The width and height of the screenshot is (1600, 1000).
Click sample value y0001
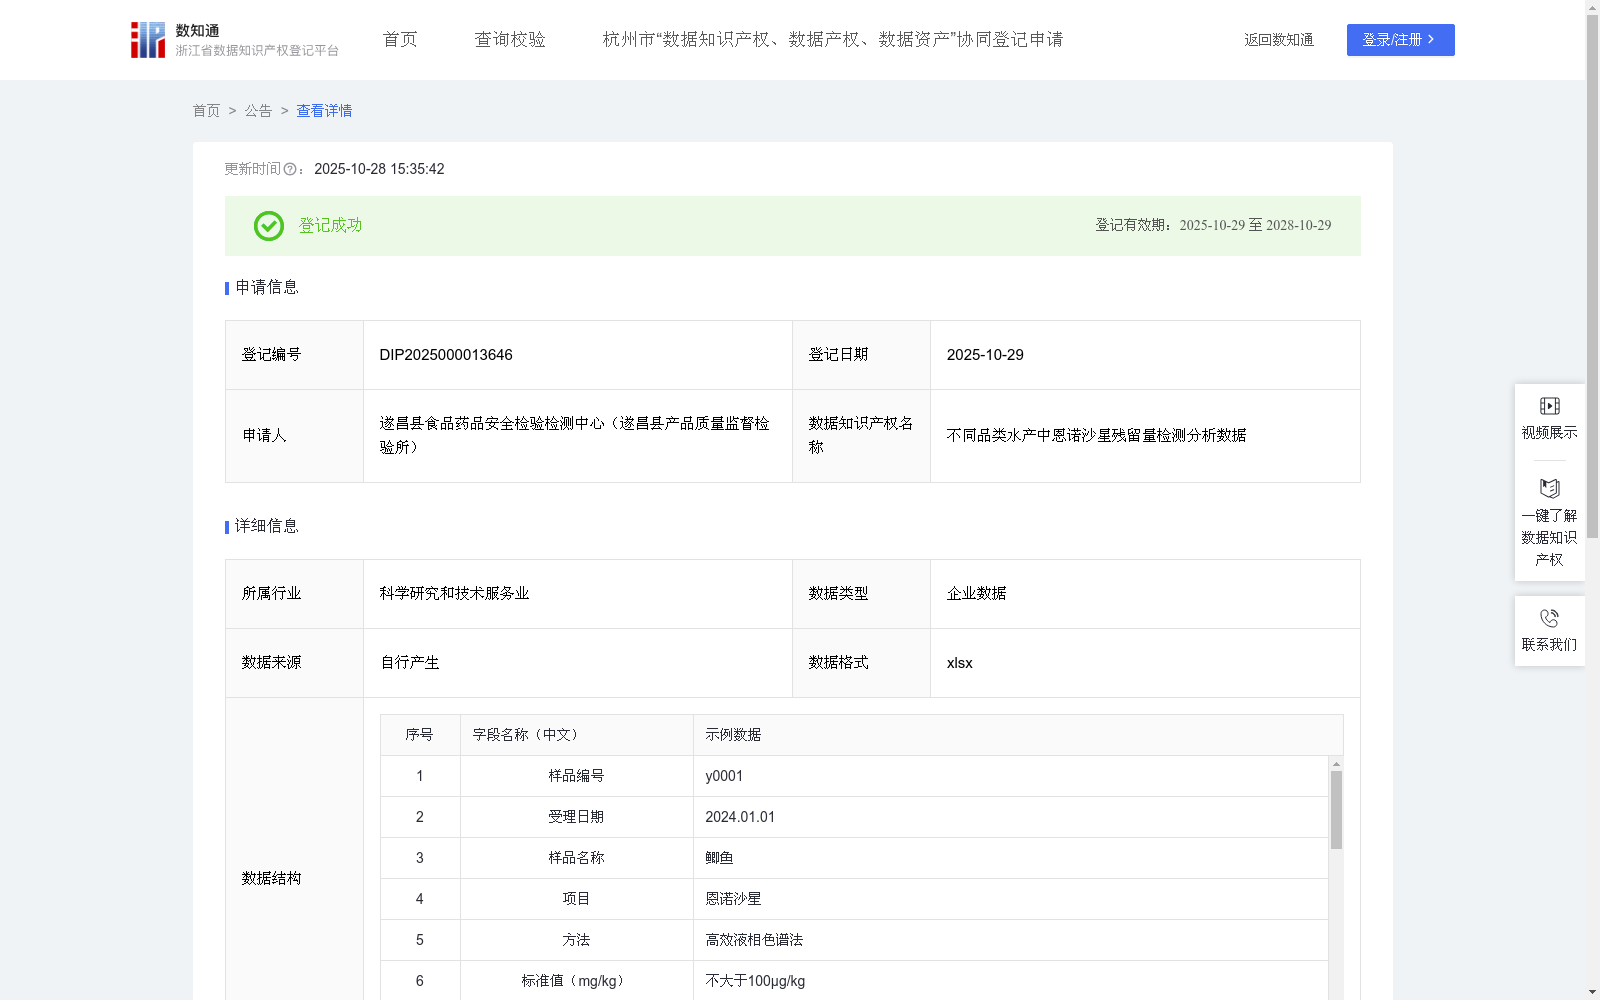724,776
